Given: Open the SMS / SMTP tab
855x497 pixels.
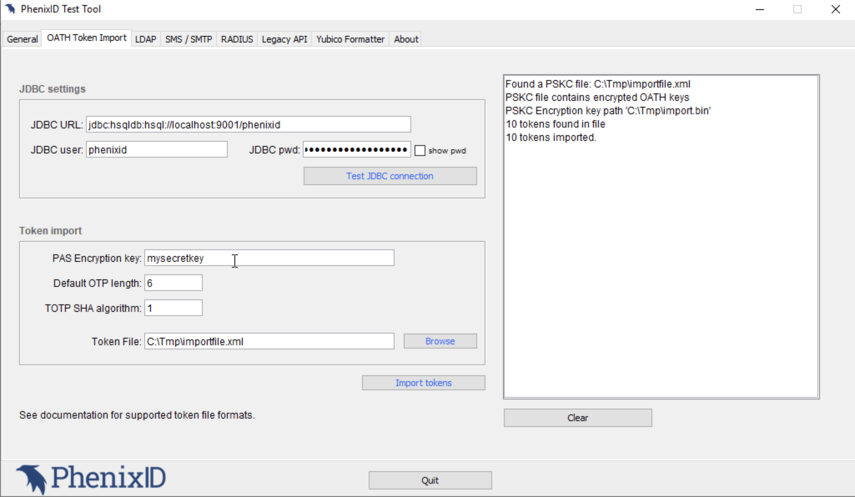Looking at the screenshot, I should point(189,39).
